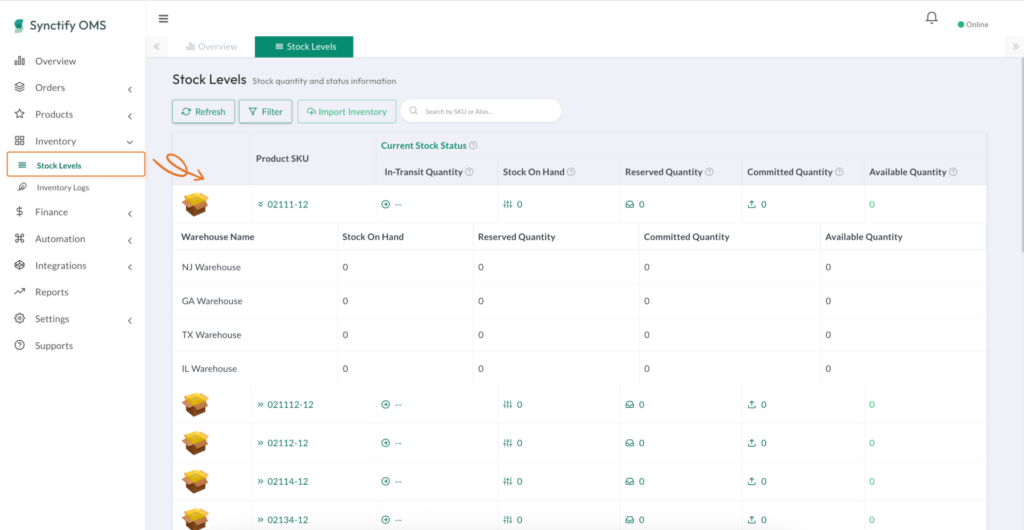Click the hamburger menu icon
1024x530 pixels.
163,18
